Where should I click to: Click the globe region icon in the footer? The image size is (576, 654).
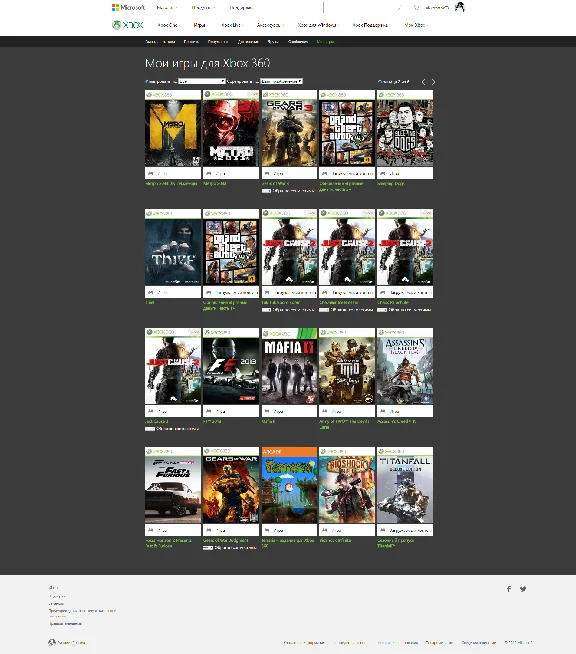point(52,642)
